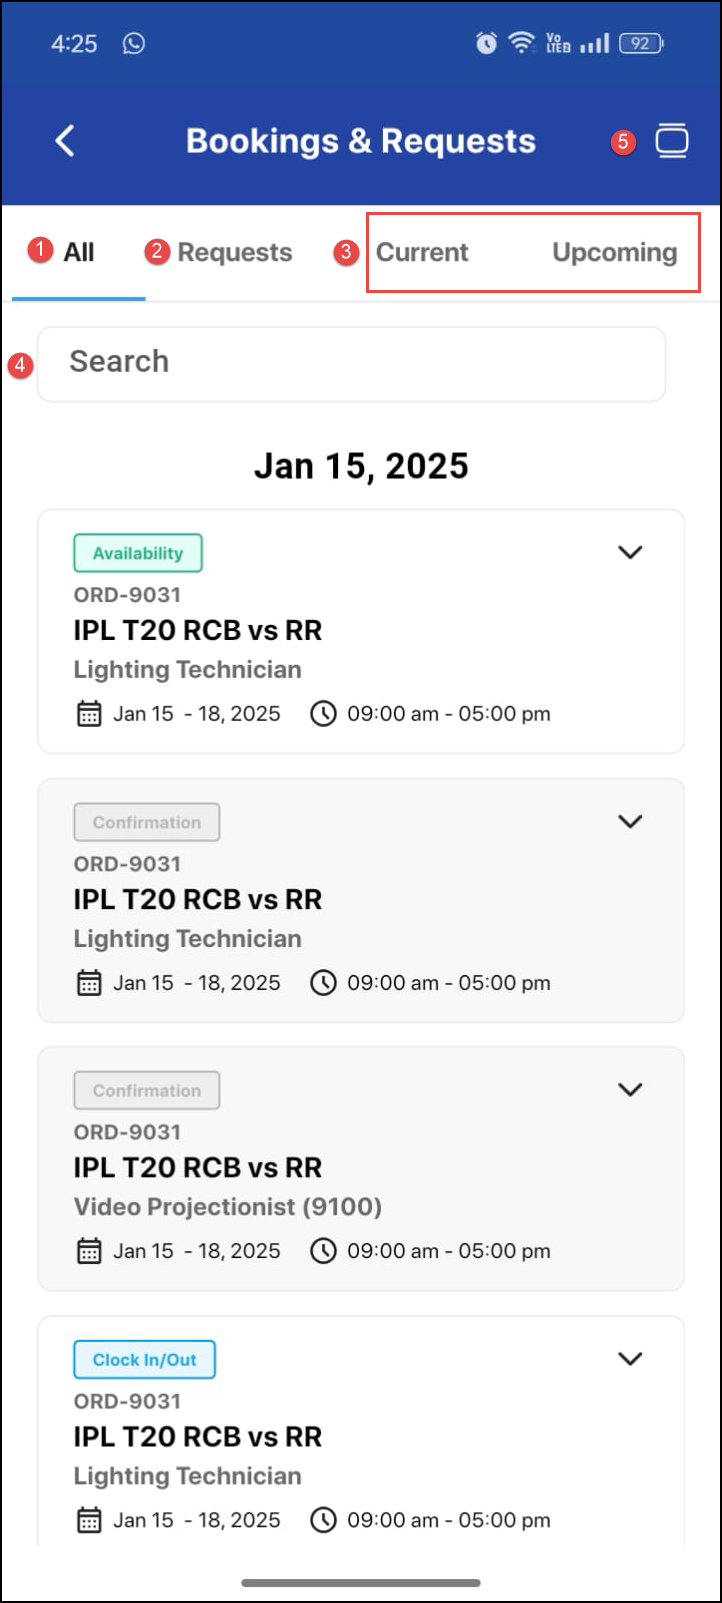This screenshot has width=722, height=1603.
Task: Tap the clock icon on Clock In/Out card
Action: [323, 1520]
